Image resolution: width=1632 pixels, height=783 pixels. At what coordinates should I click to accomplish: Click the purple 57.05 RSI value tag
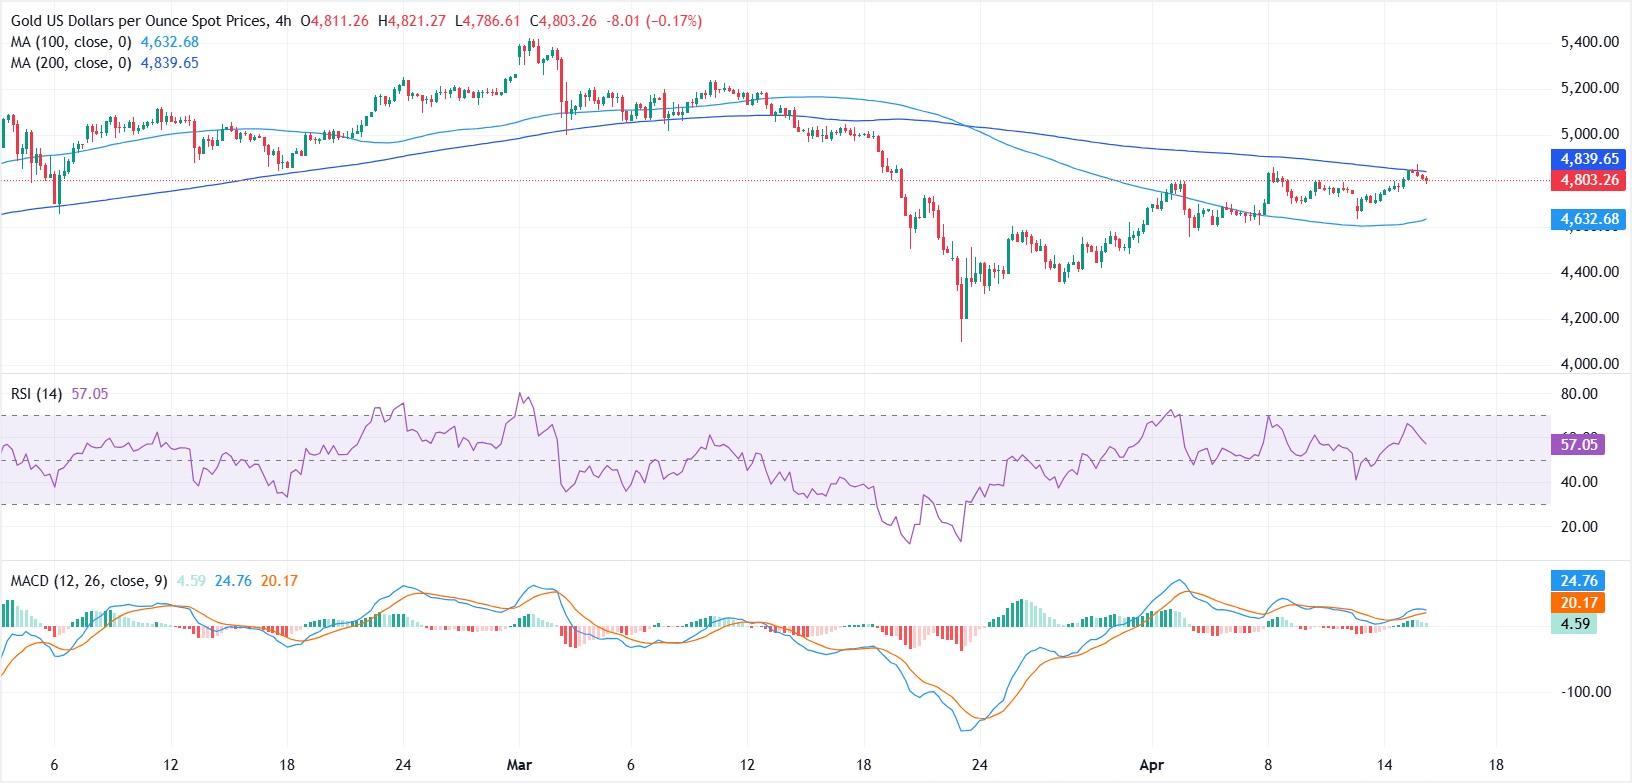[1578, 445]
